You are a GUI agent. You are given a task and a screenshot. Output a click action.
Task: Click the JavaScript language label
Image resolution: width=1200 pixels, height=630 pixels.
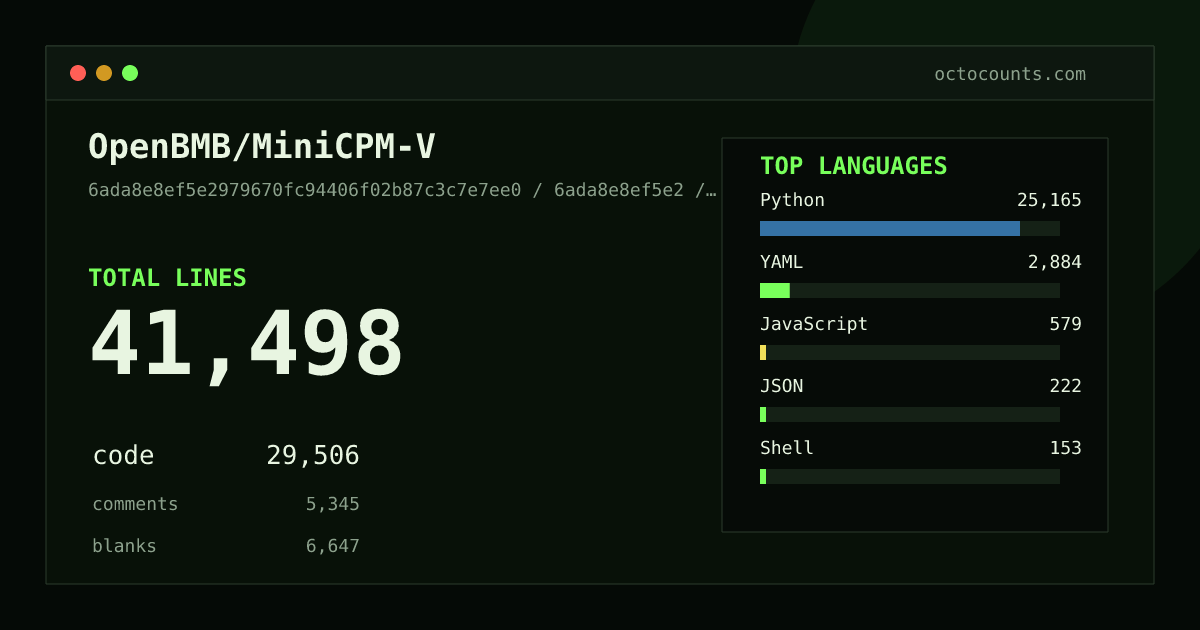(814, 324)
